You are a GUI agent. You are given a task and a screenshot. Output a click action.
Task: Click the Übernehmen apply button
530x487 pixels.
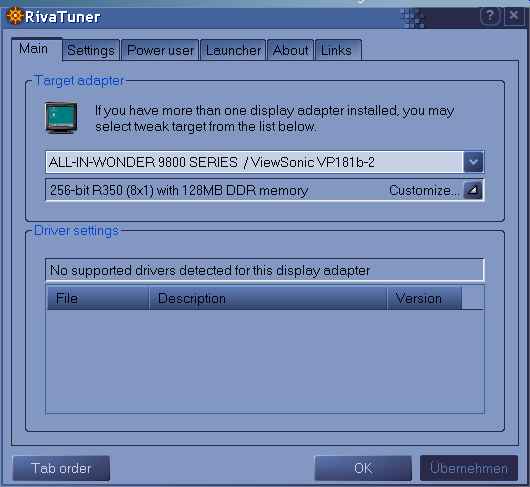click(469, 468)
